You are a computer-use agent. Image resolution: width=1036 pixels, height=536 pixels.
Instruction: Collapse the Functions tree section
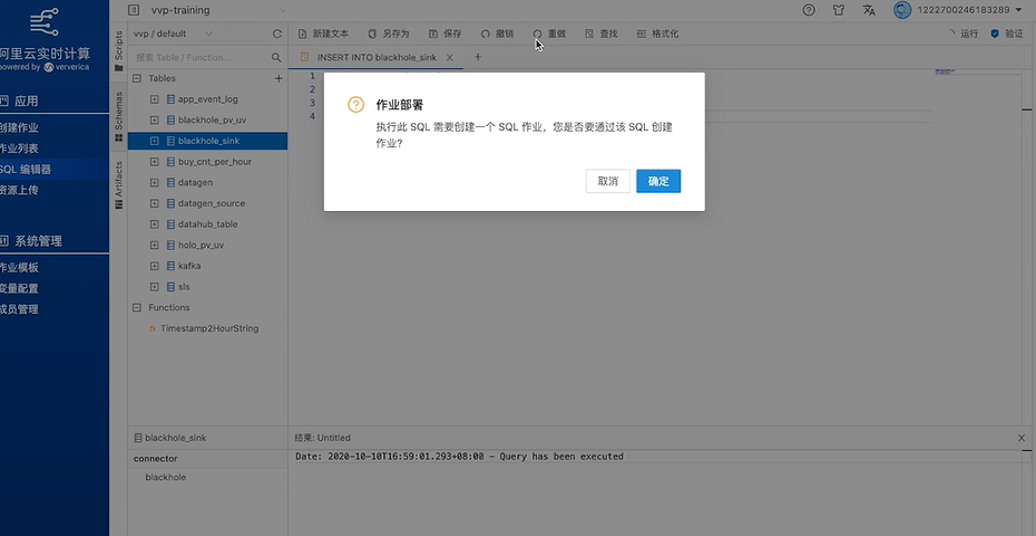pyautogui.click(x=137, y=307)
